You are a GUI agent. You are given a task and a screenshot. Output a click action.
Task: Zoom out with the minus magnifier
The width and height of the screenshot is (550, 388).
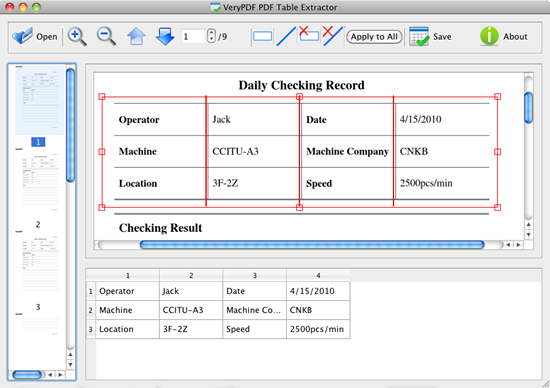tap(106, 36)
